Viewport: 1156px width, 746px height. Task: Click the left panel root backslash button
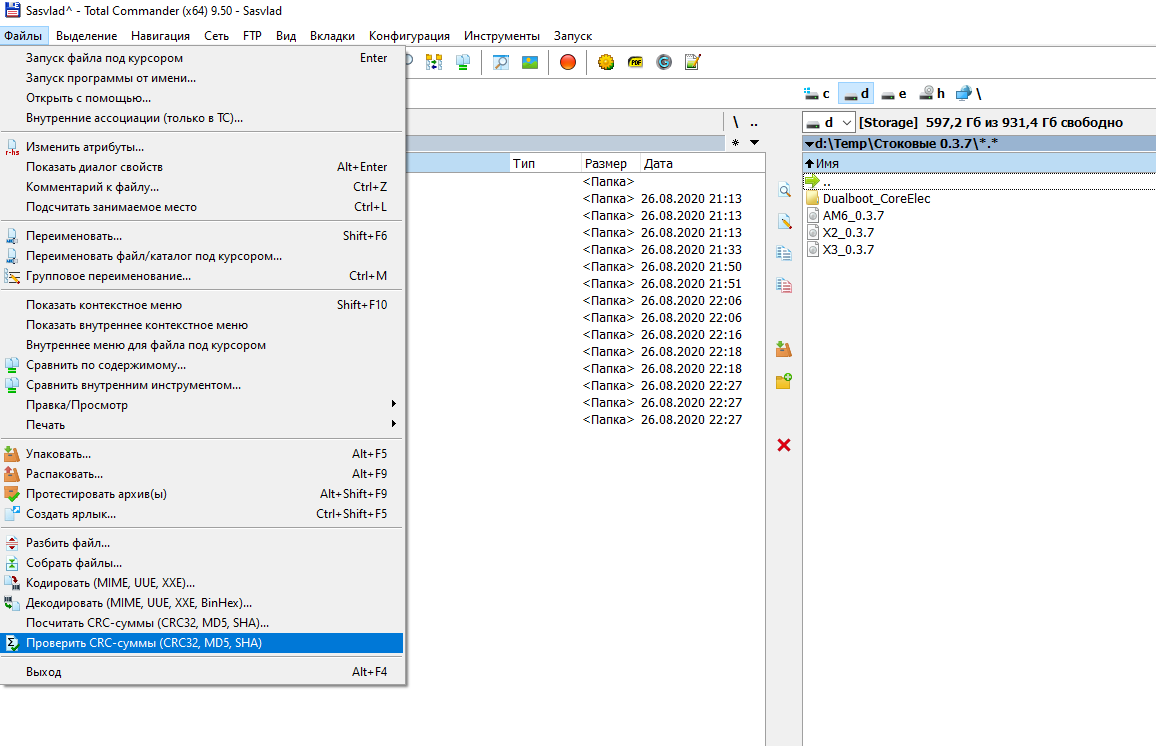(736, 122)
